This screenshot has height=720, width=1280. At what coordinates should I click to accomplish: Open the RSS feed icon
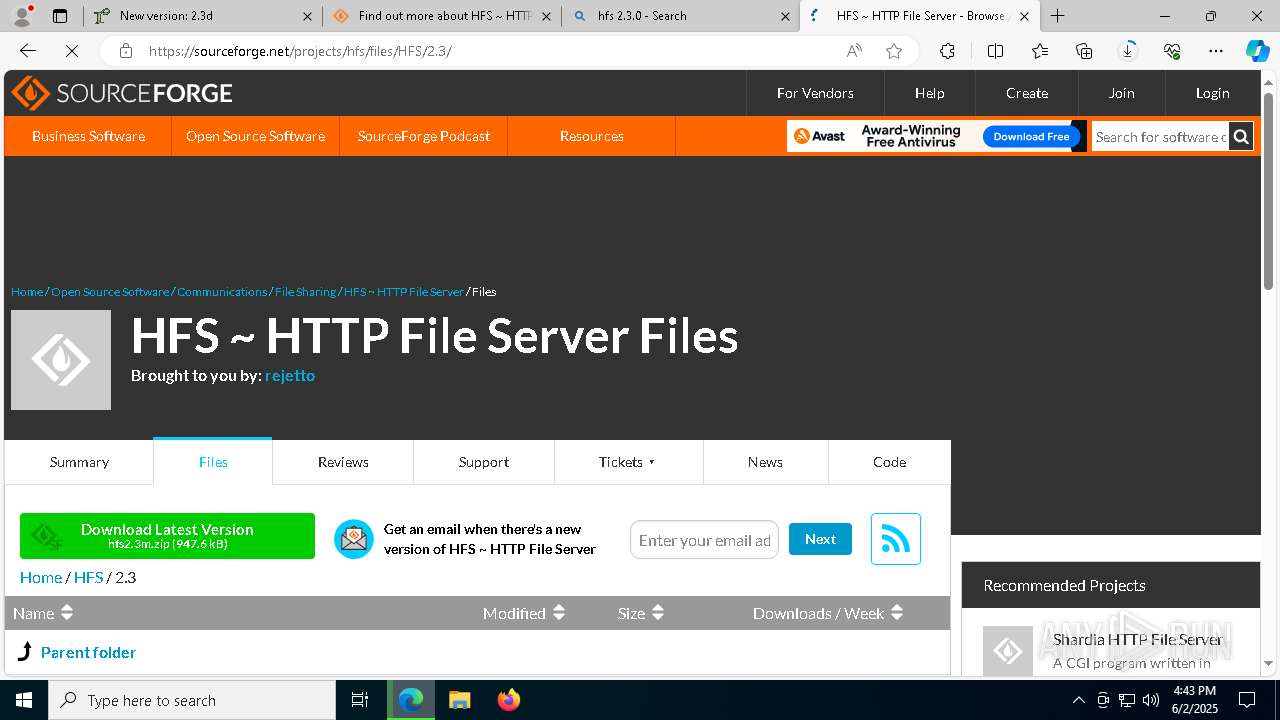point(895,539)
